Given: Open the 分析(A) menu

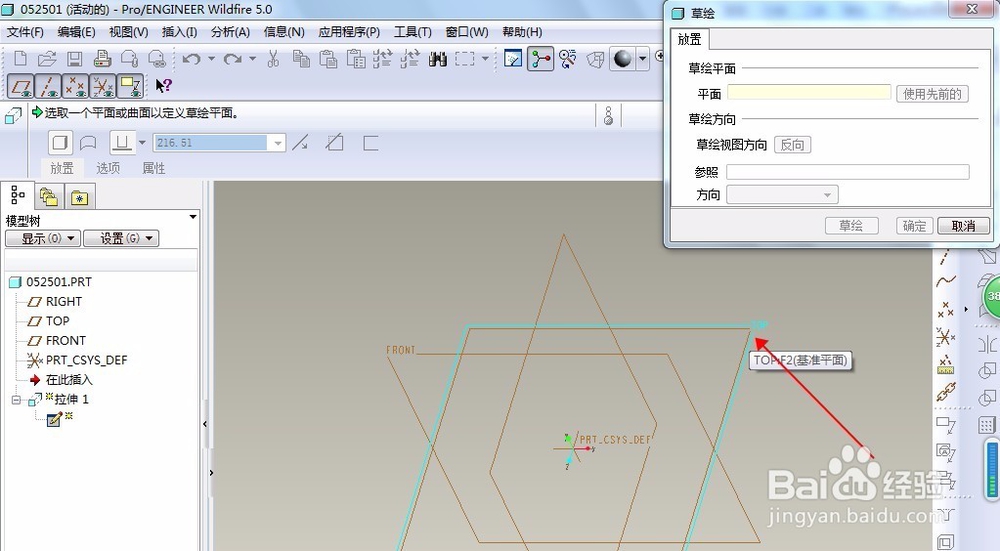Looking at the screenshot, I should point(230,32).
